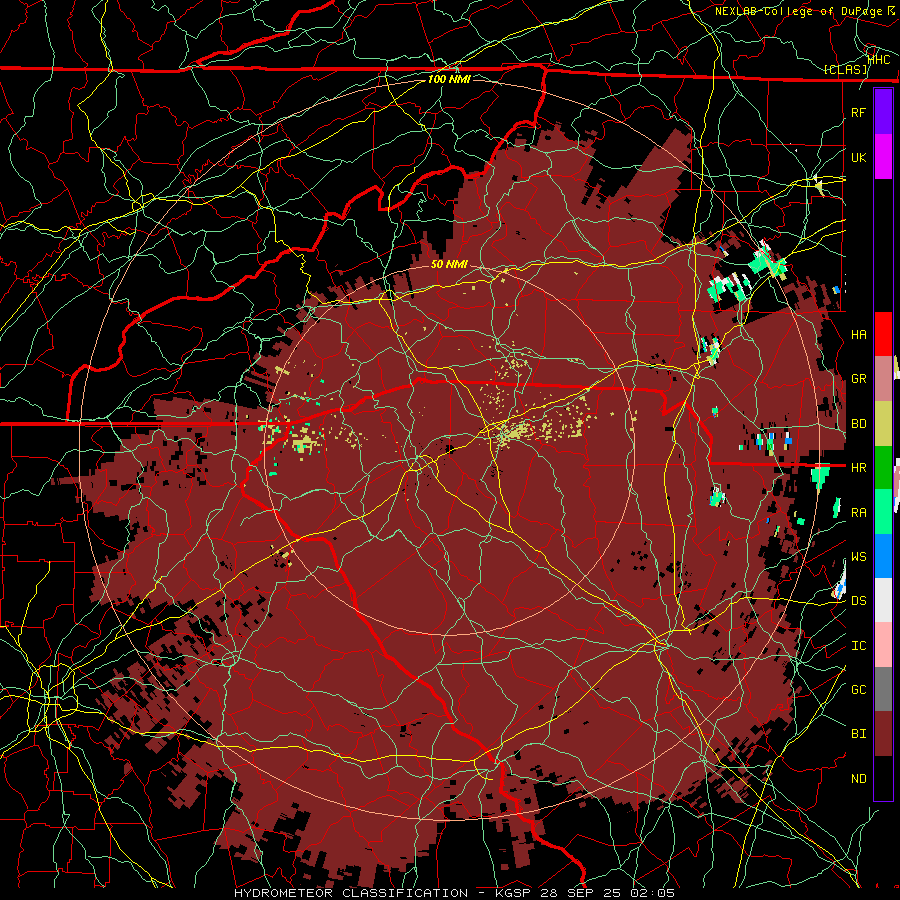Viewport: 900px width, 900px height.
Task: Select the gray GC color swatch
Action: (x=883, y=689)
